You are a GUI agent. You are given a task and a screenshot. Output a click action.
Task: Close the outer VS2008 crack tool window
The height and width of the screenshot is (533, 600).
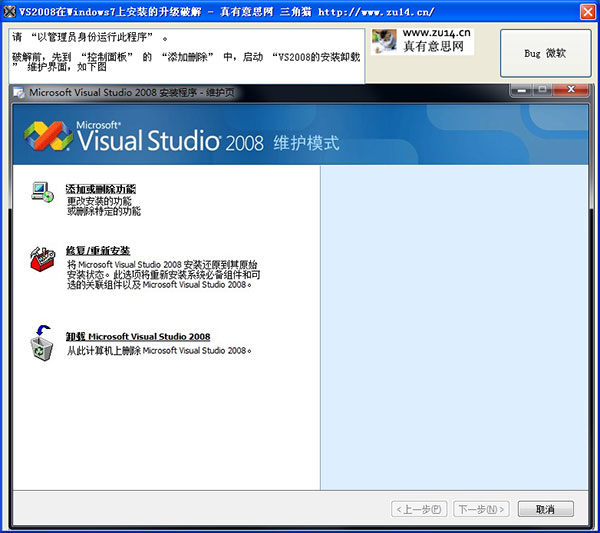click(588, 11)
